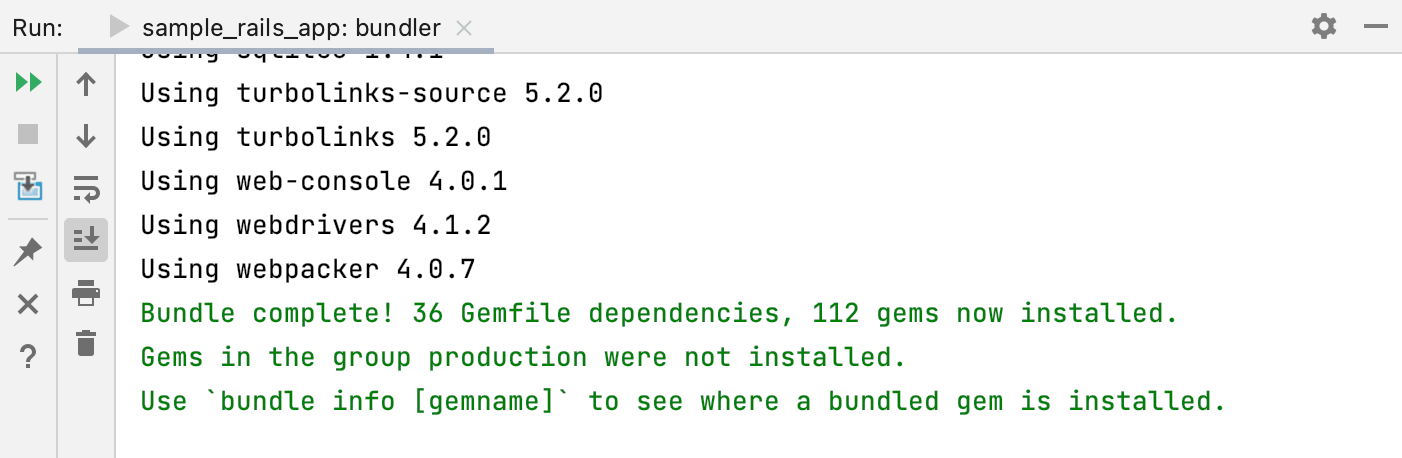Image resolution: width=1402 pixels, height=458 pixels.
Task: Click the green Rerun button
Action: point(28,83)
